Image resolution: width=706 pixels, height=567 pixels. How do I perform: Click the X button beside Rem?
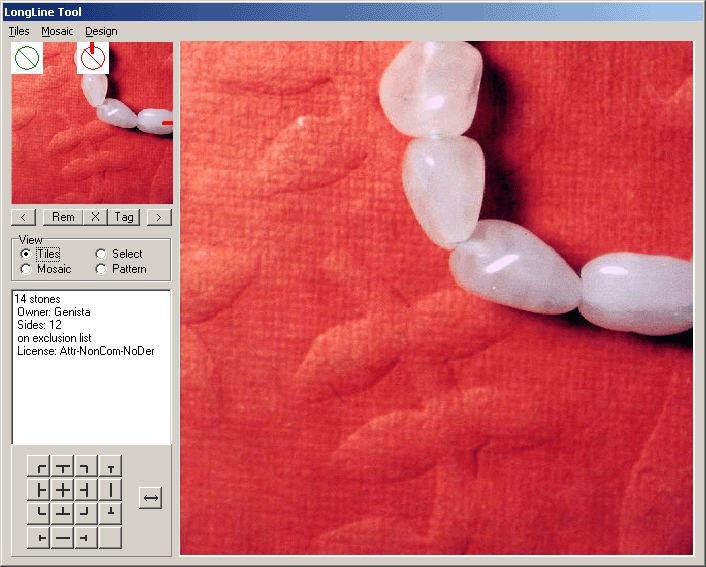pyautogui.click(x=95, y=217)
